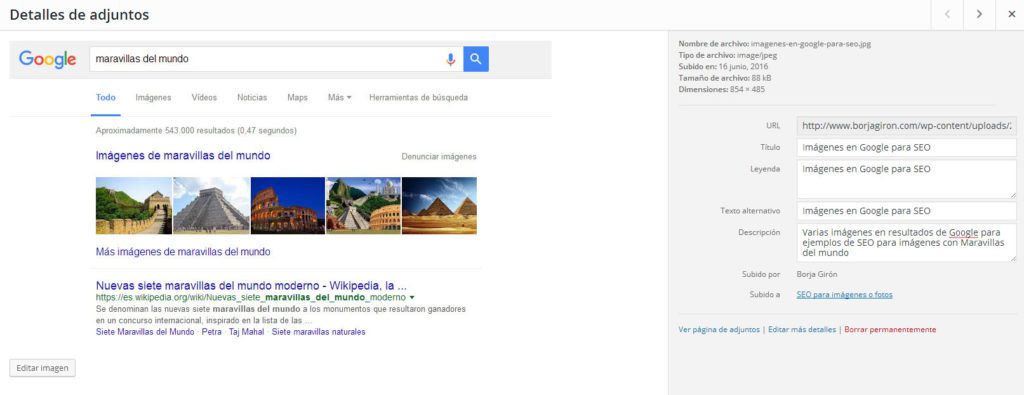Select the Maps tab in the preview

coord(297,98)
